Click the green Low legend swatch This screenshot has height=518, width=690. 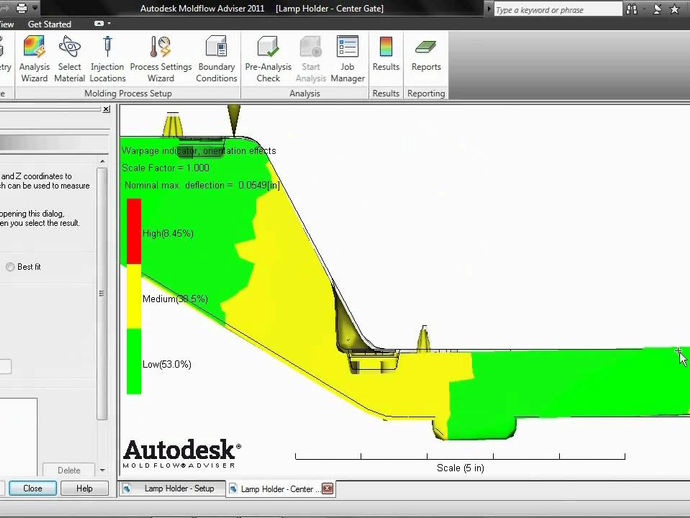(134, 361)
